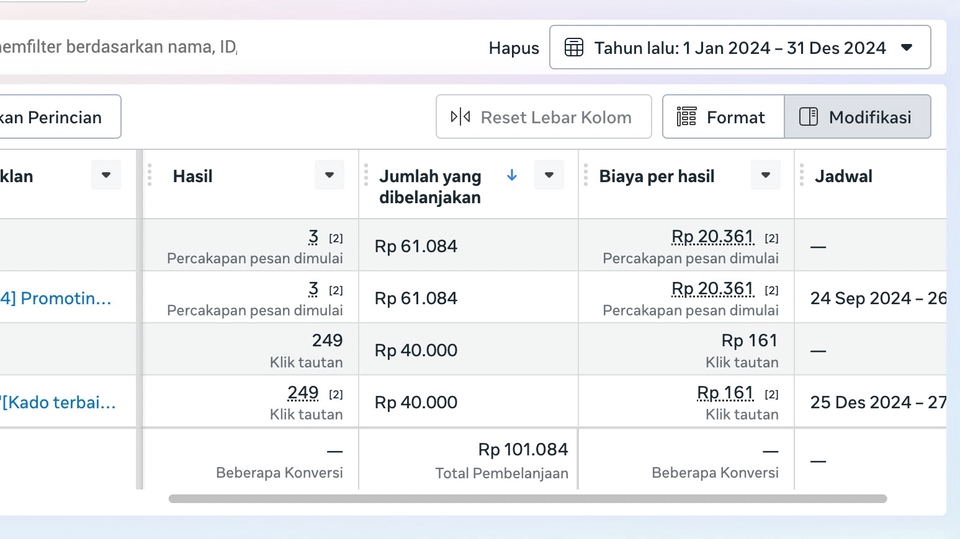Focus the filter search input field
Image resolution: width=960 pixels, height=539 pixels.
pyautogui.click(x=120, y=47)
